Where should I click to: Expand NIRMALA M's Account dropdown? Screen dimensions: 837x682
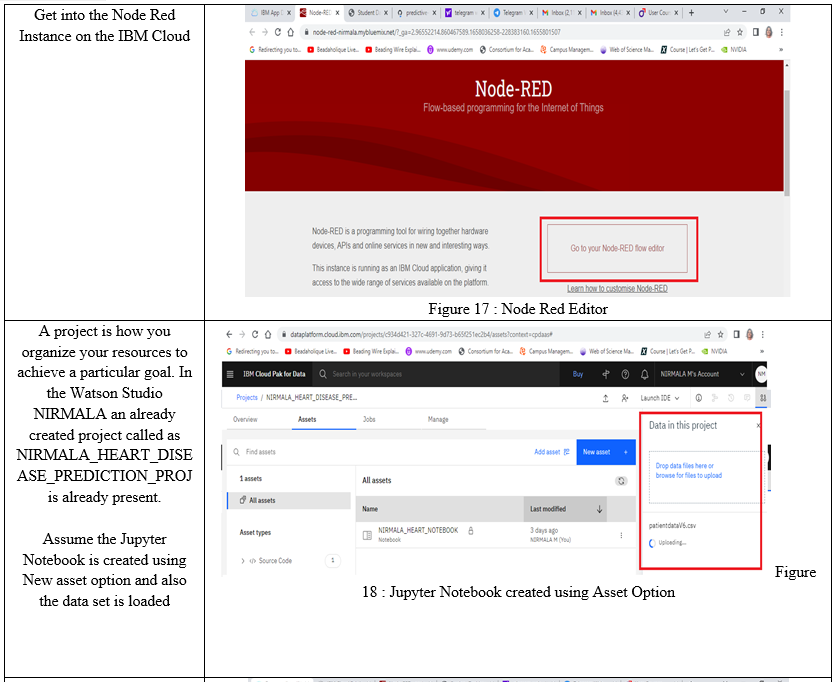tap(702, 374)
